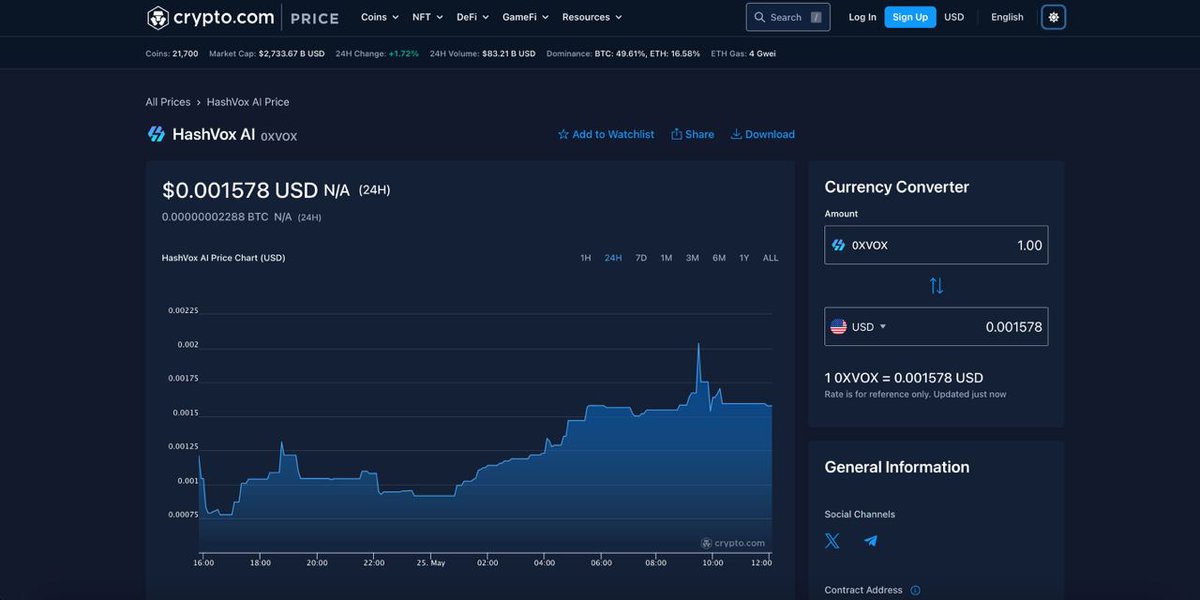This screenshot has width=1200, height=600.
Task: Click the 0XVOX coin icon in converter
Action: click(x=838, y=245)
